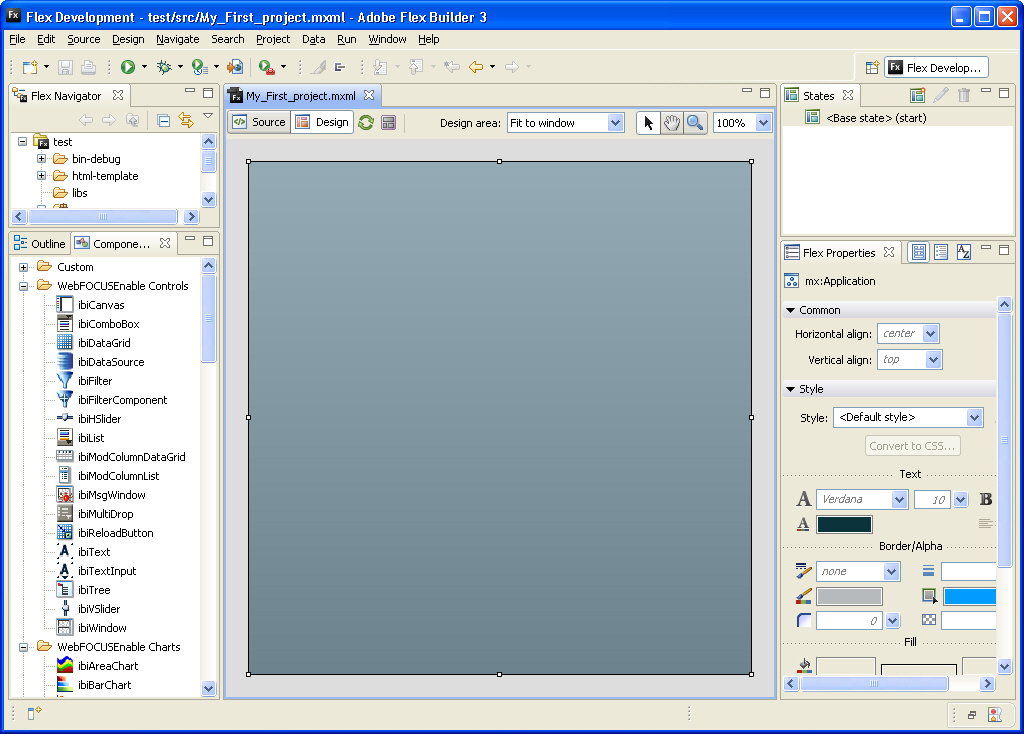Click the corner radius field showing 0
This screenshot has width=1024, height=734.
(849, 620)
